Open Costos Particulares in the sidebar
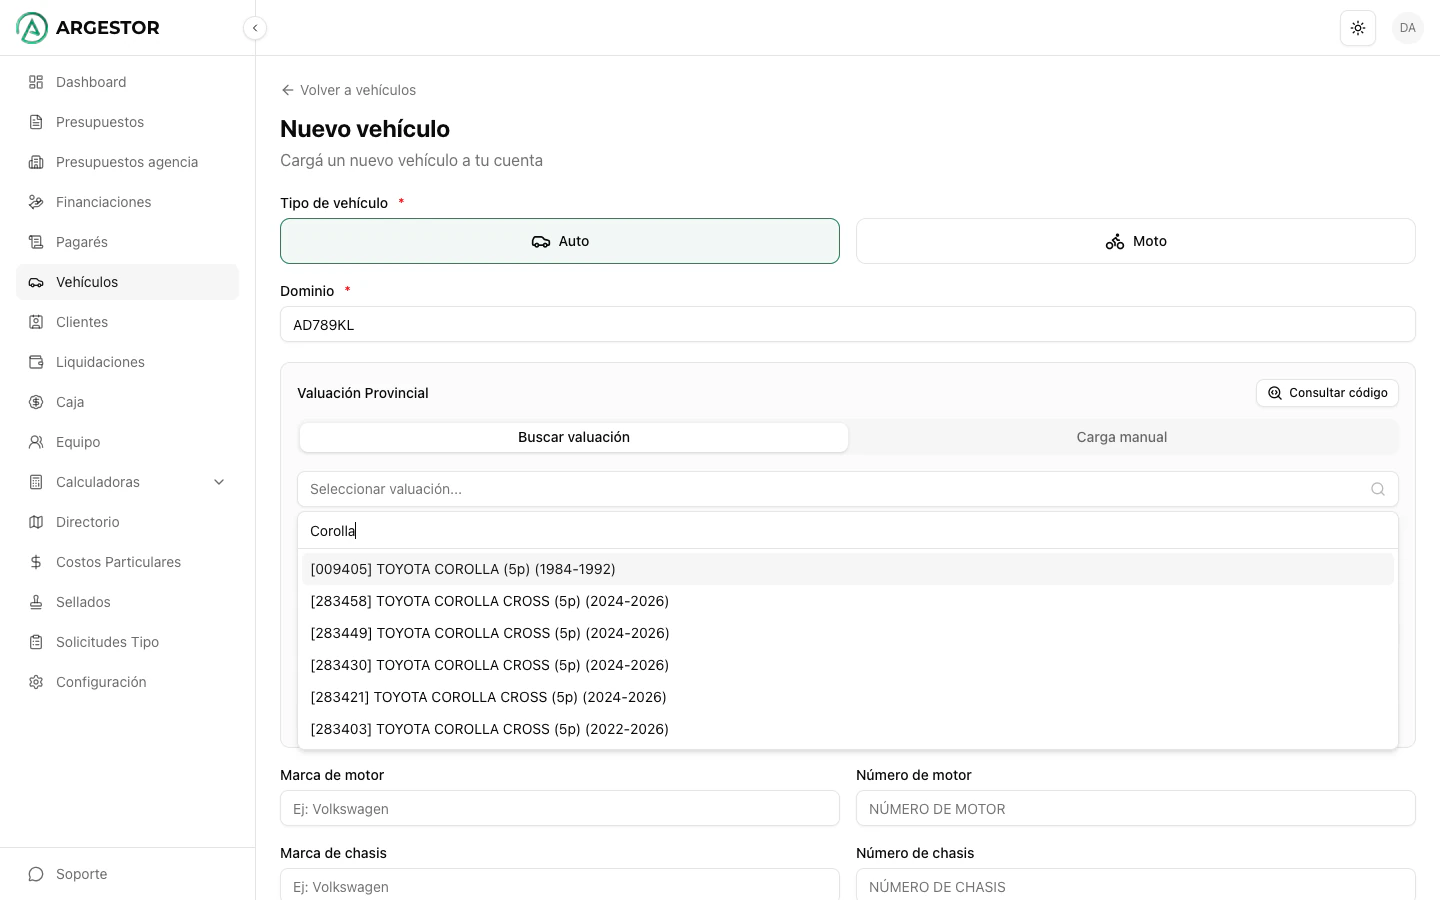This screenshot has height=900, width=1440. 127,562
